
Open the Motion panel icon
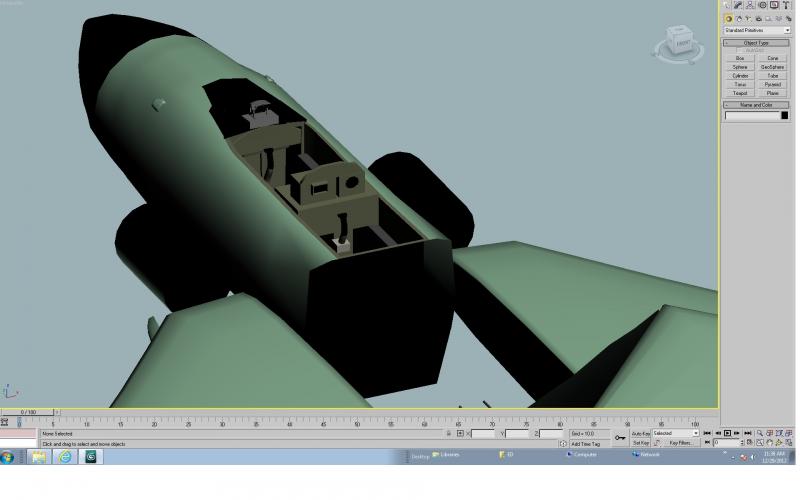(x=762, y=5)
